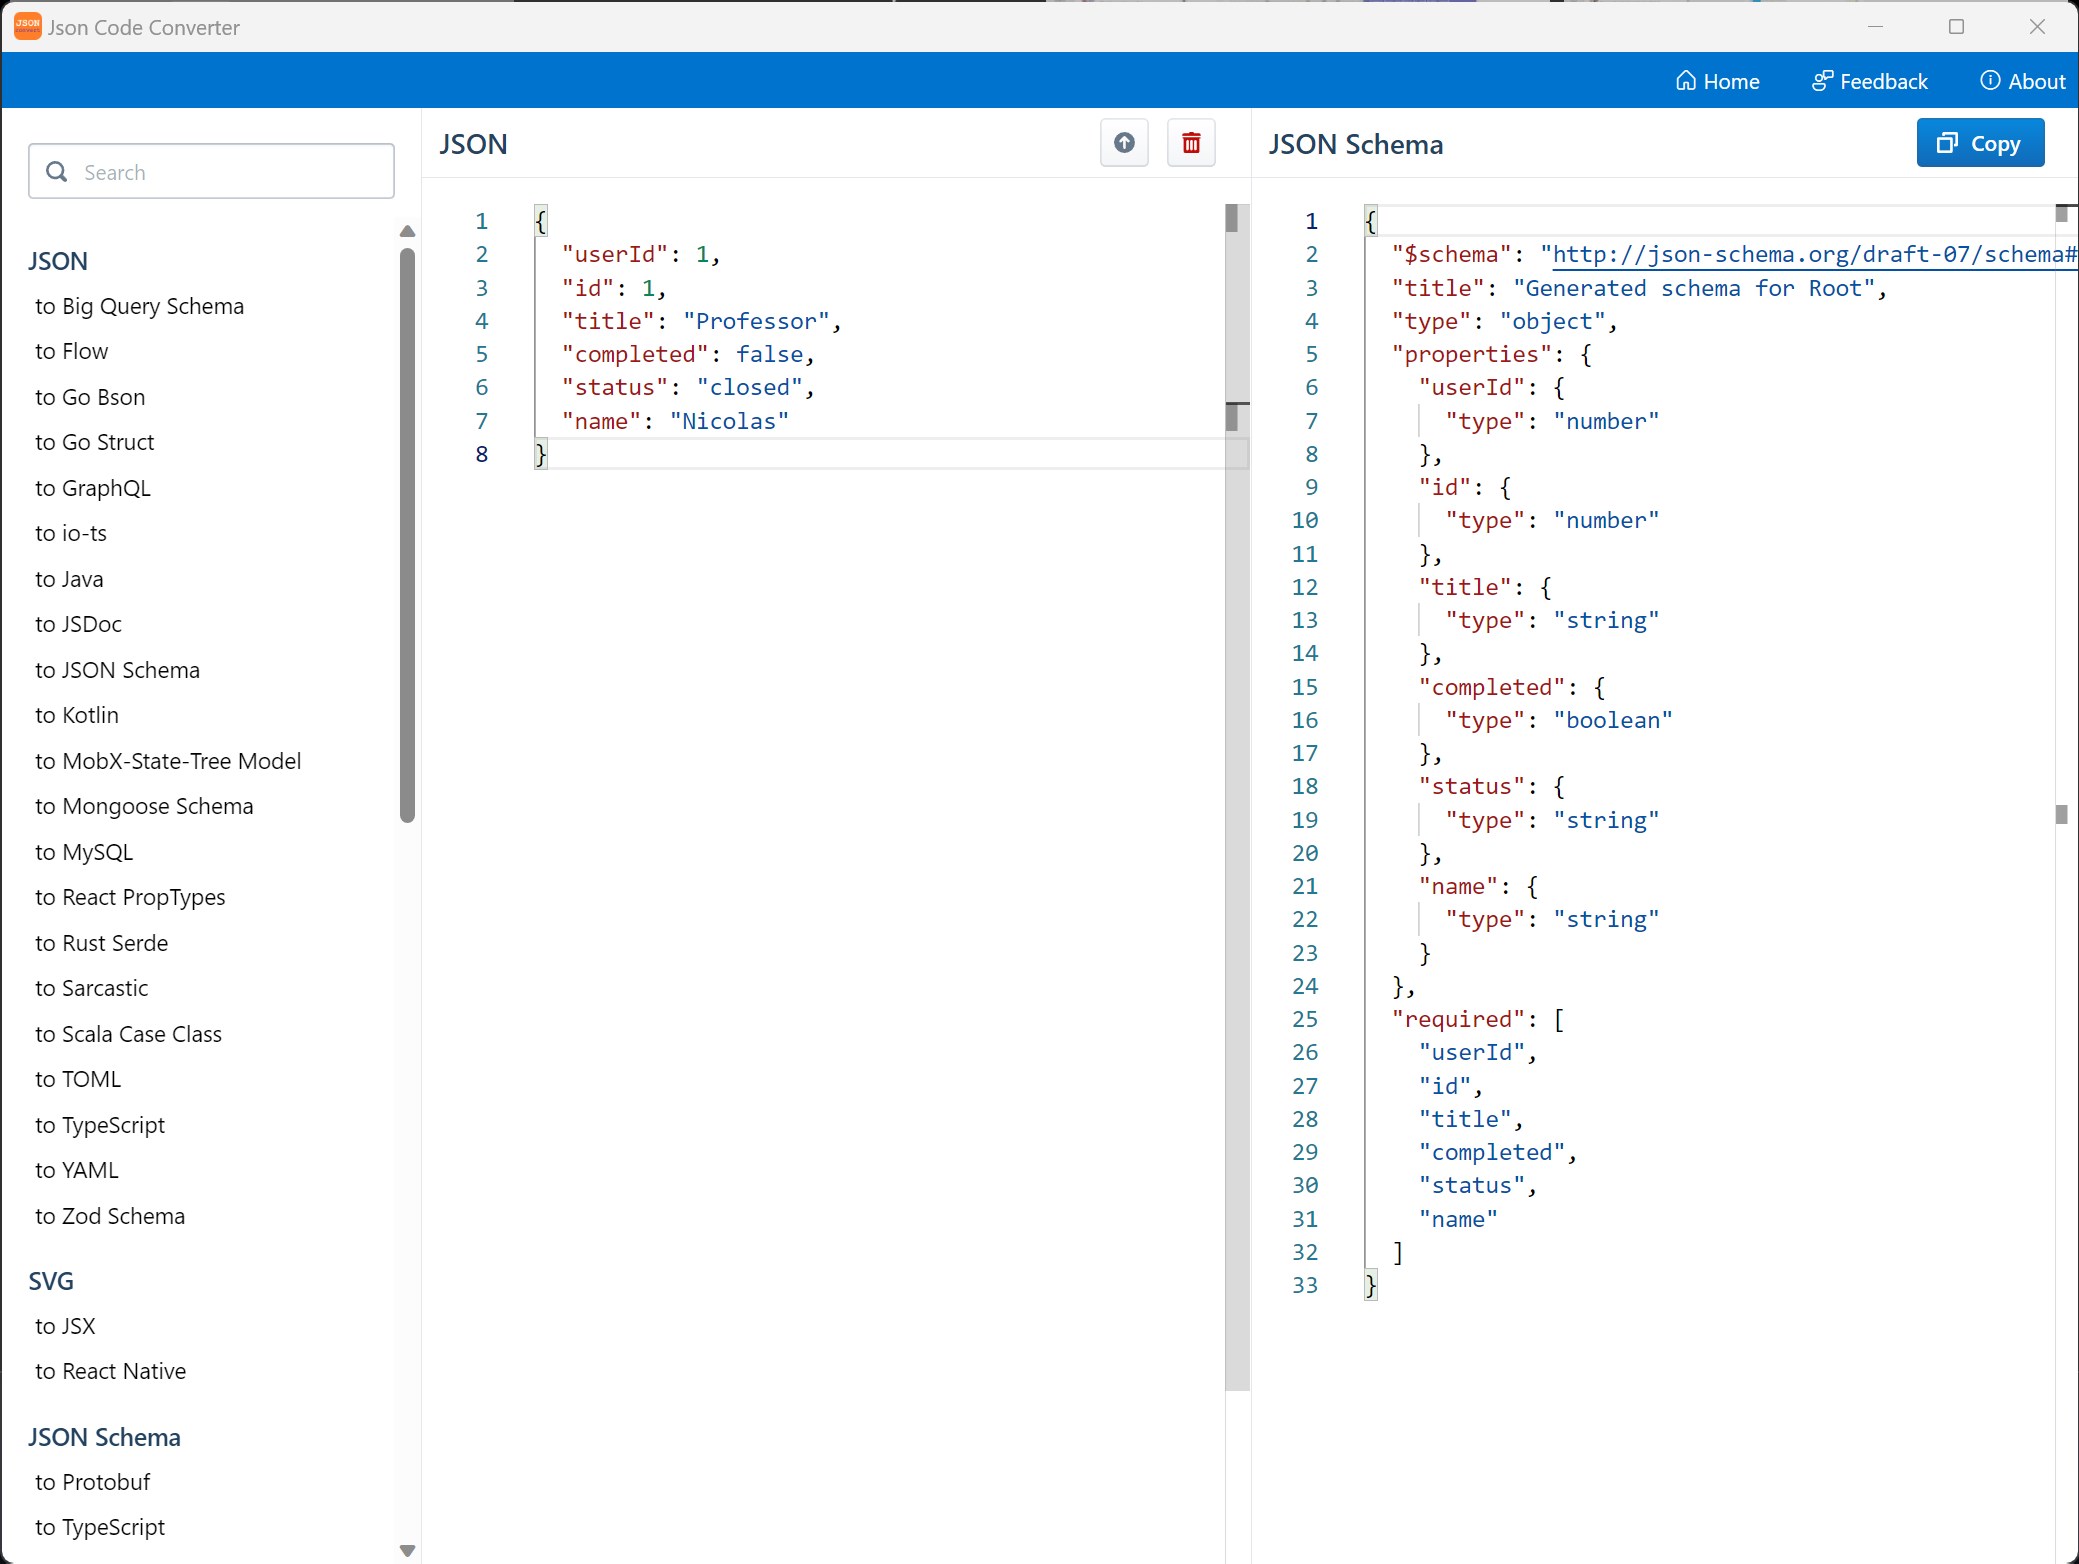Select the to TypeScript option under JSON
Image resolution: width=2079 pixels, height=1564 pixels.
[x=100, y=1125]
